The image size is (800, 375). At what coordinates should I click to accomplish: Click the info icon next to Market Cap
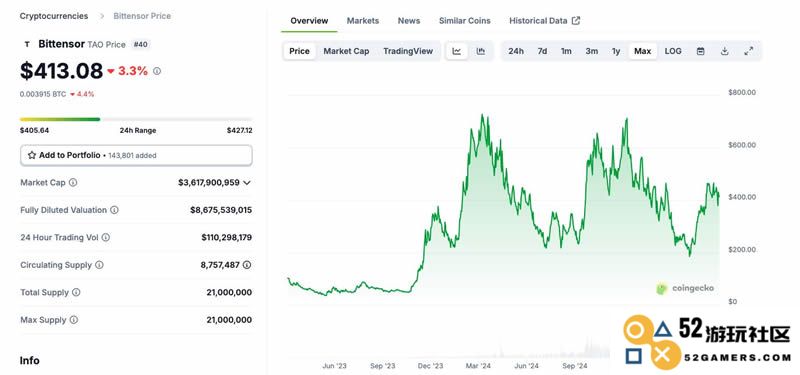73,182
